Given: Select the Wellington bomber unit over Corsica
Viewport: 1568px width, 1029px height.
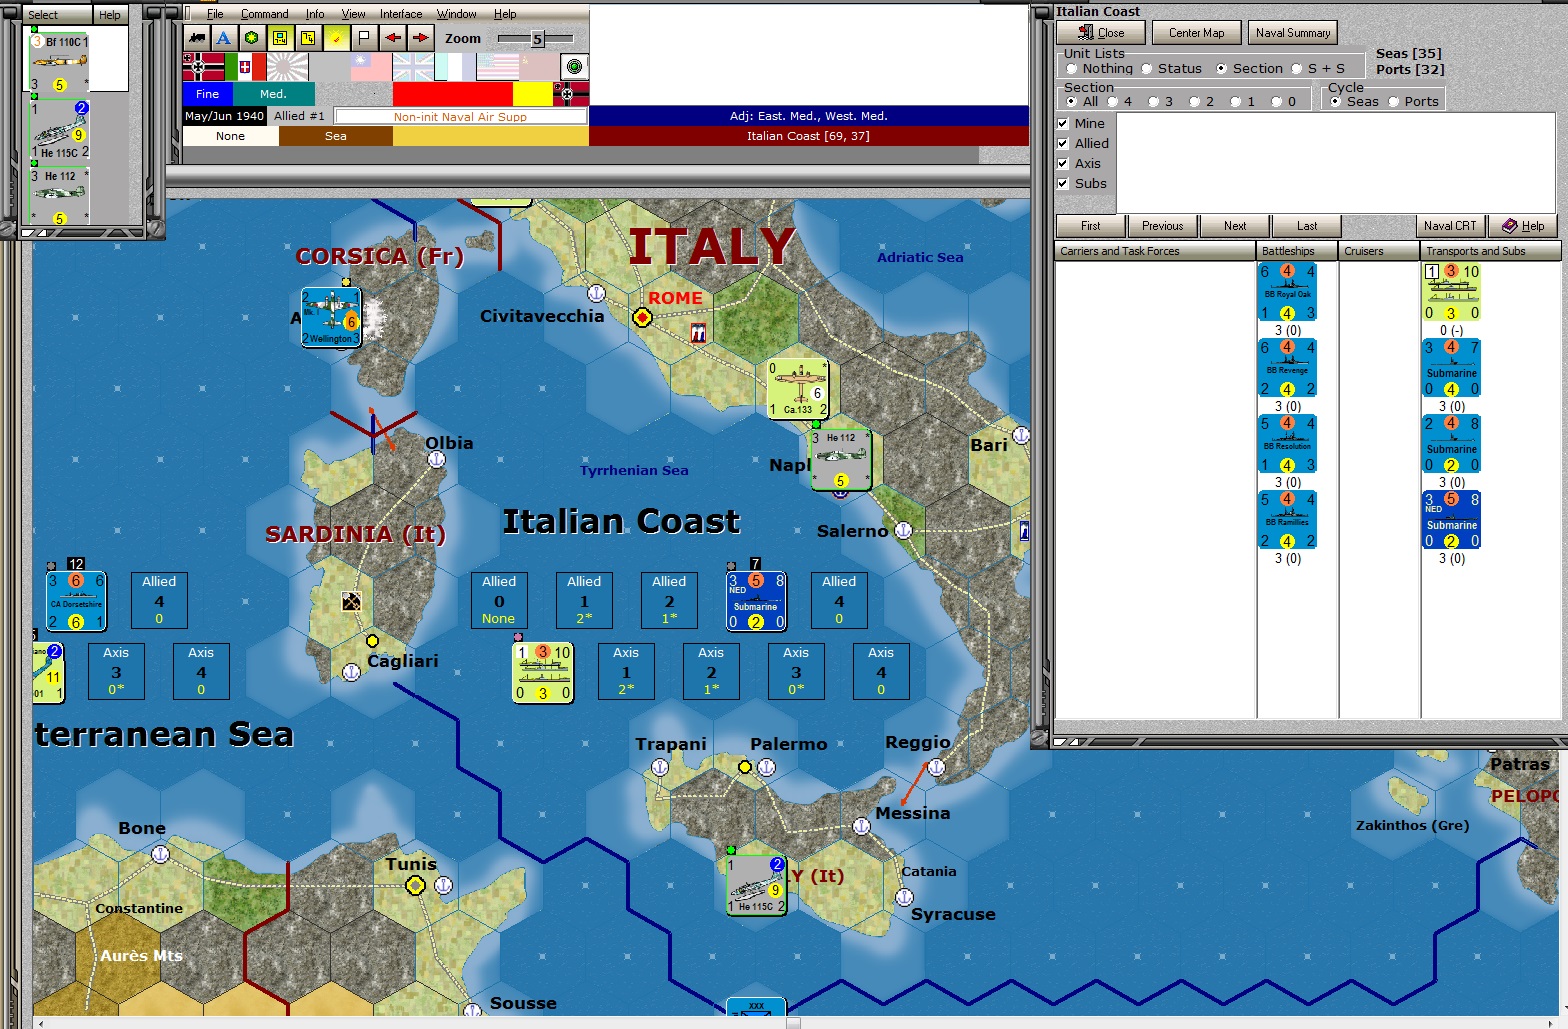Looking at the screenshot, I should click(x=330, y=317).
